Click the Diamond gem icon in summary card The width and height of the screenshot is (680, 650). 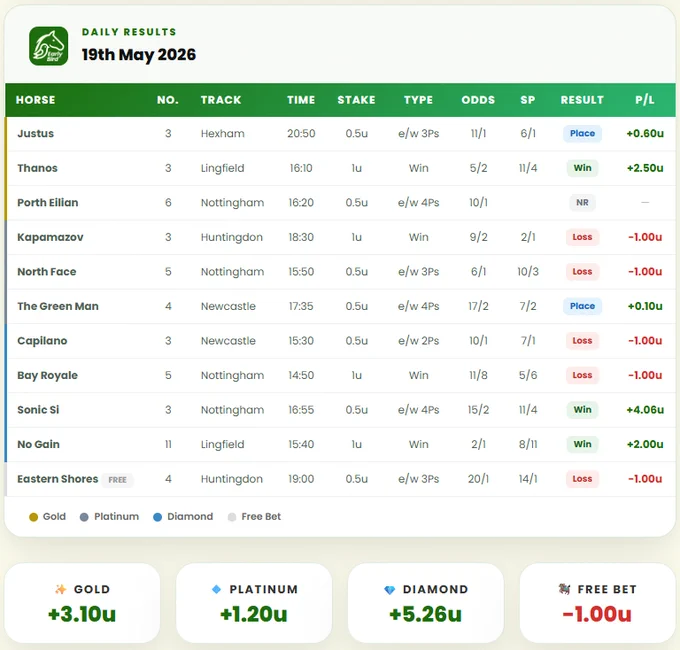[389, 589]
